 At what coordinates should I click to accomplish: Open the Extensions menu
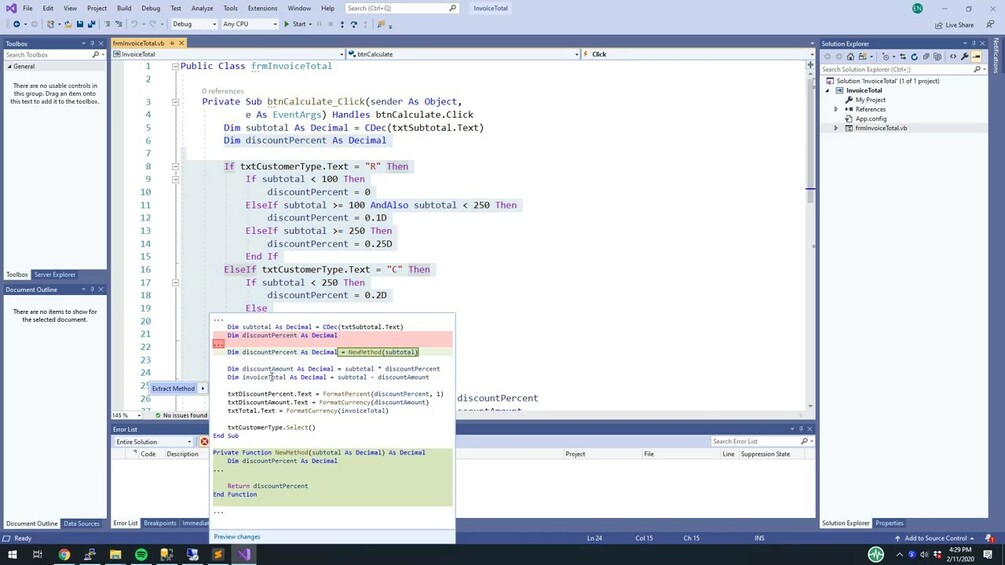click(x=262, y=8)
